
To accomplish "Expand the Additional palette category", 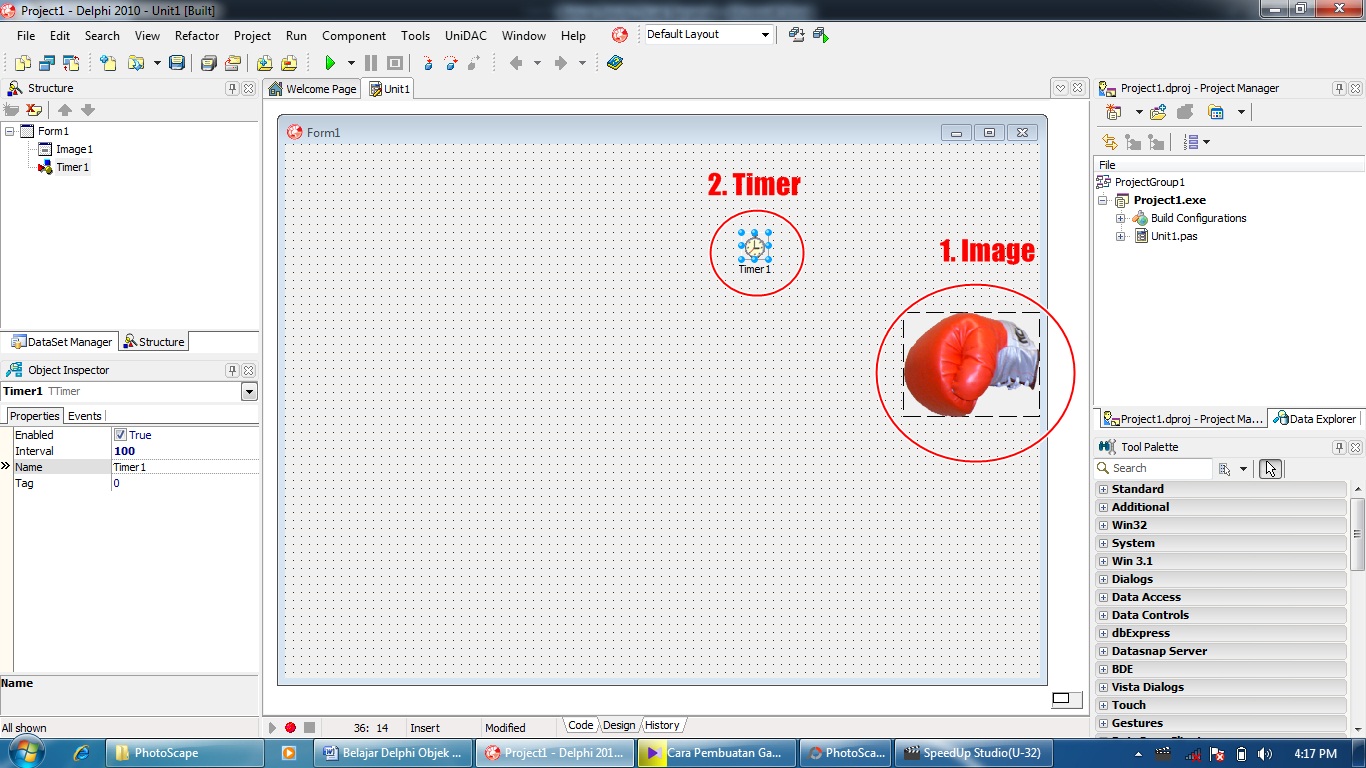I will (1103, 507).
